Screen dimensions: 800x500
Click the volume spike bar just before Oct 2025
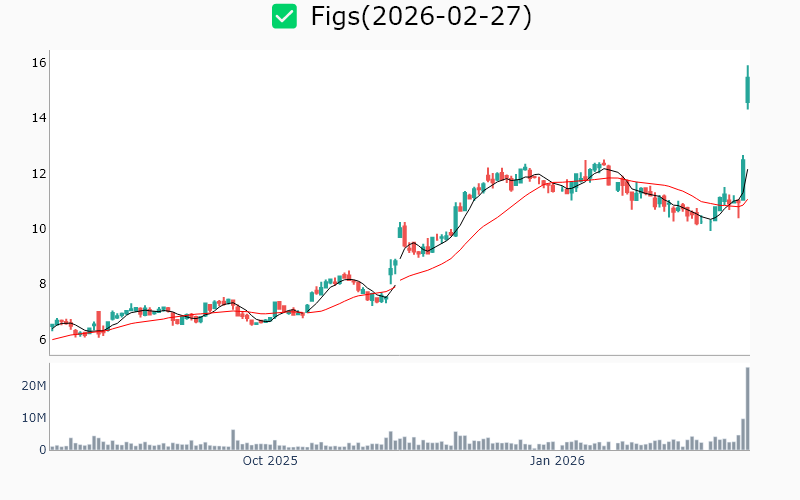pyautogui.click(x=233, y=440)
